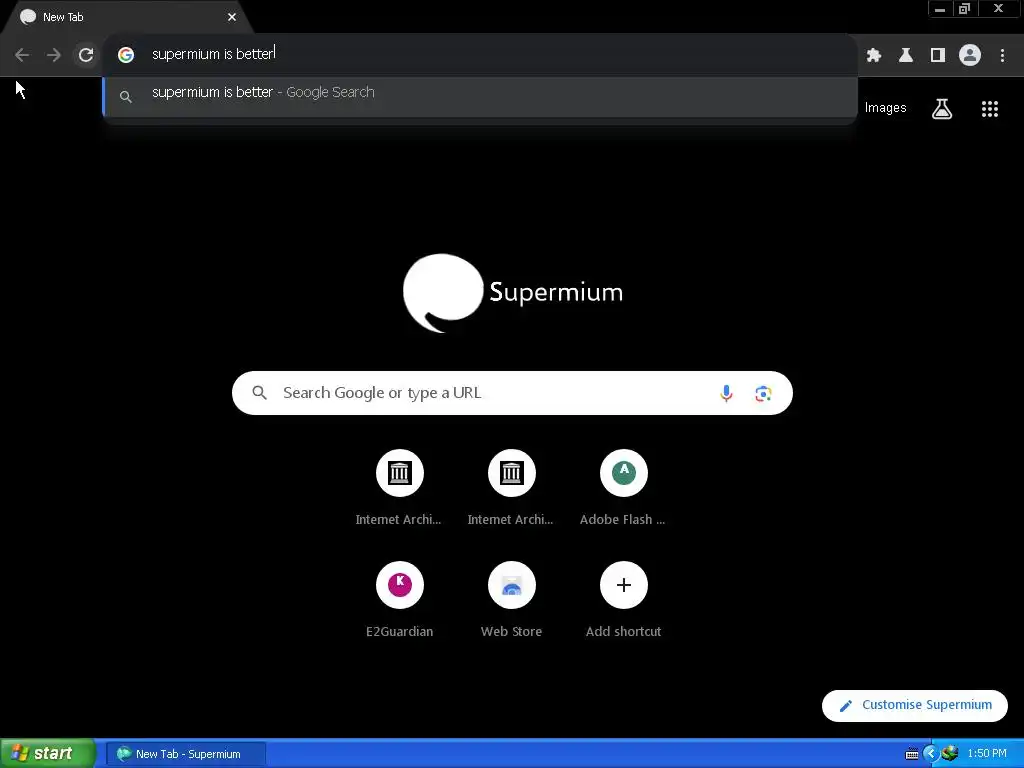Click the browser forward arrow
This screenshot has width=1024, height=768.
click(54, 55)
